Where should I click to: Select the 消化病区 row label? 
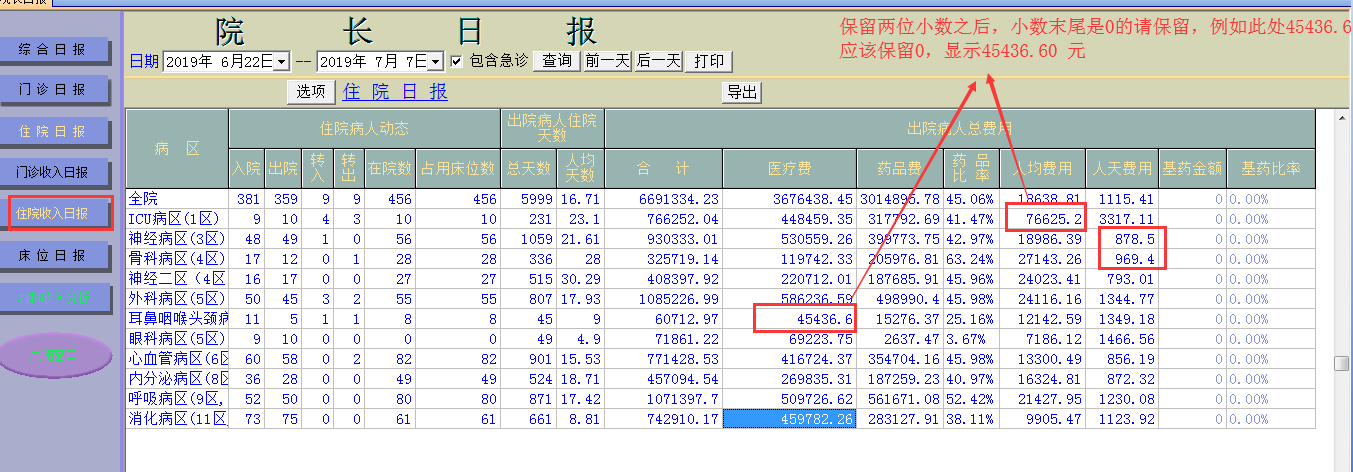[178, 418]
